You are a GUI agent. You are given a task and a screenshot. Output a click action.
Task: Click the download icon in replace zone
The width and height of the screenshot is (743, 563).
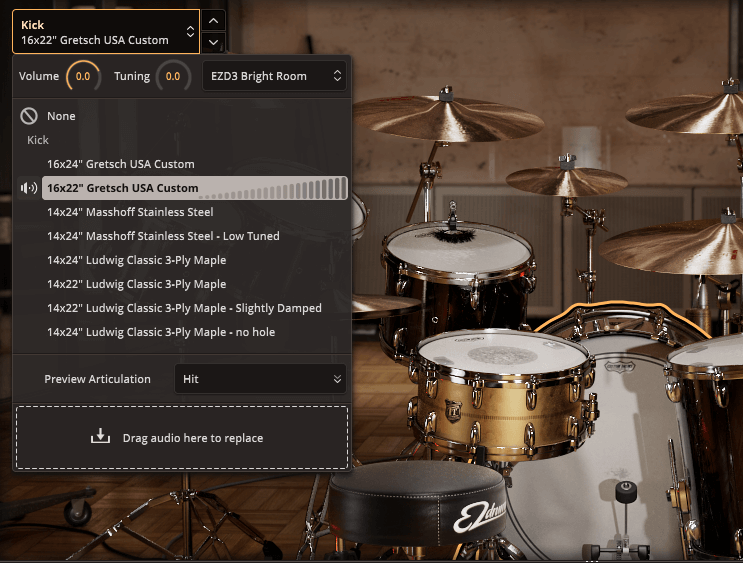[100, 436]
